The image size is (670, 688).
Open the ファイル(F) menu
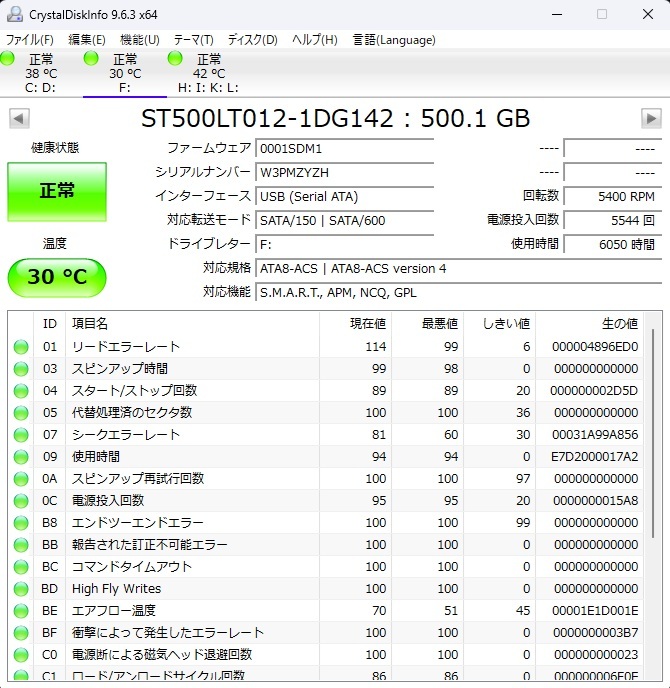(x=30, y=40)
